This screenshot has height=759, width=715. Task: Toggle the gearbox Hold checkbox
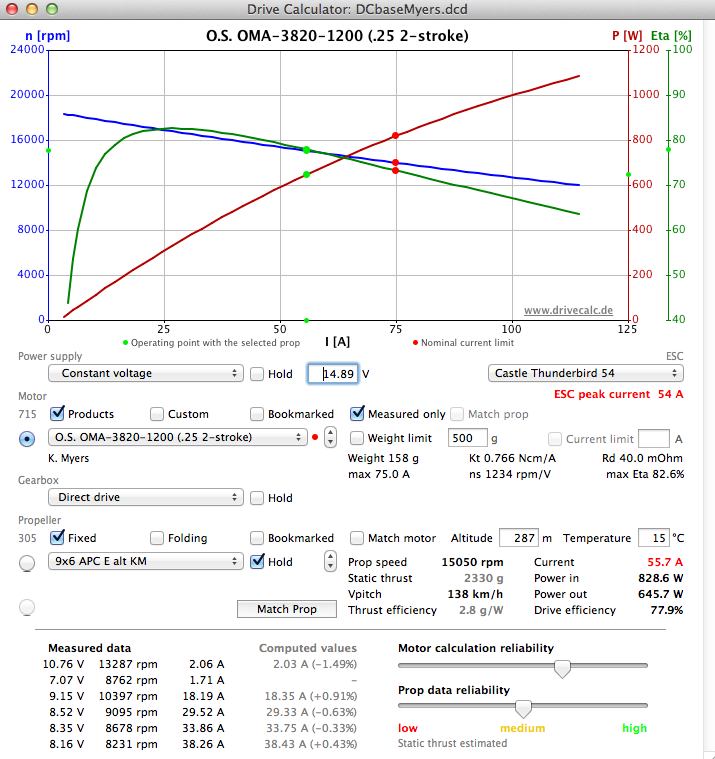tap(257, 498)
